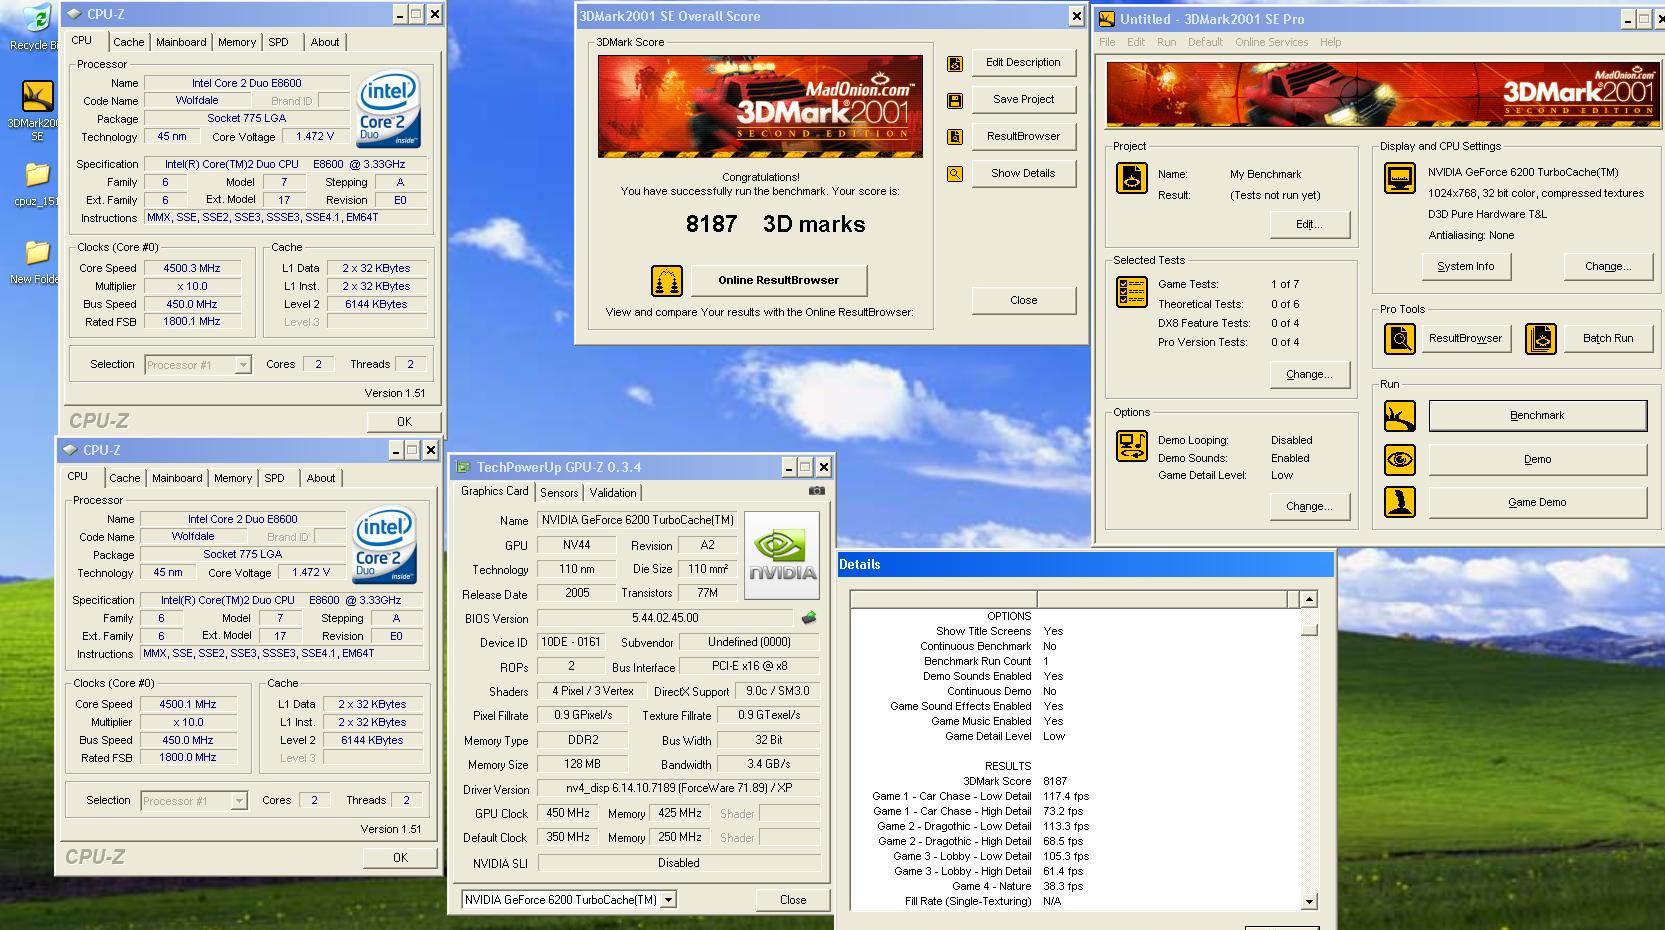Open the Online Services menu
Image resolution: width=1665 pixels, height=930 pixels.
1271,42
